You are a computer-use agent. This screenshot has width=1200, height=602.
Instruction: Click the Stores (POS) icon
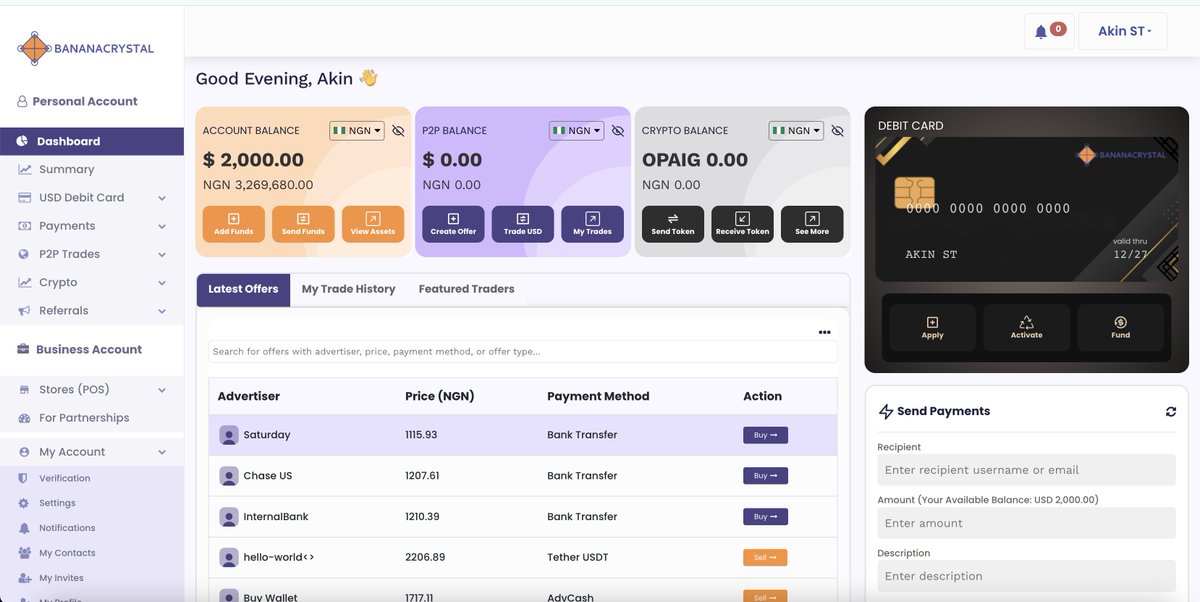[24, 390]
